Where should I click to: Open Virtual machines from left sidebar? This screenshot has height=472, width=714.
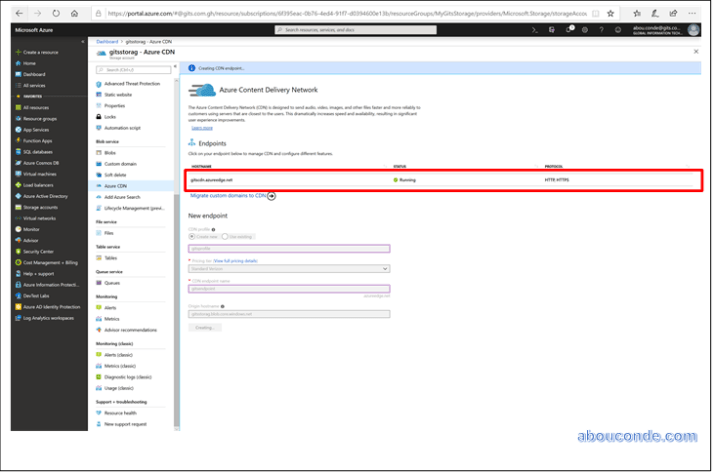pos(42,173)
